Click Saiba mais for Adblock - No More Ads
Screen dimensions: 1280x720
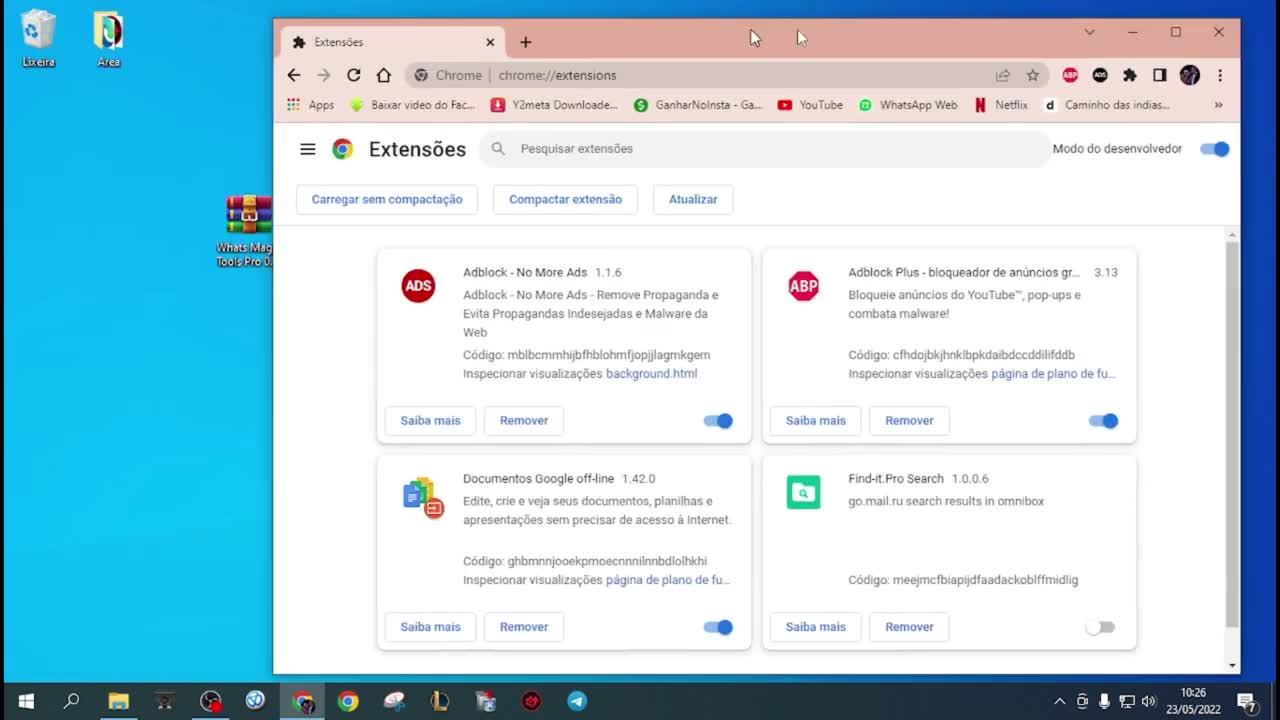[430, 421]
